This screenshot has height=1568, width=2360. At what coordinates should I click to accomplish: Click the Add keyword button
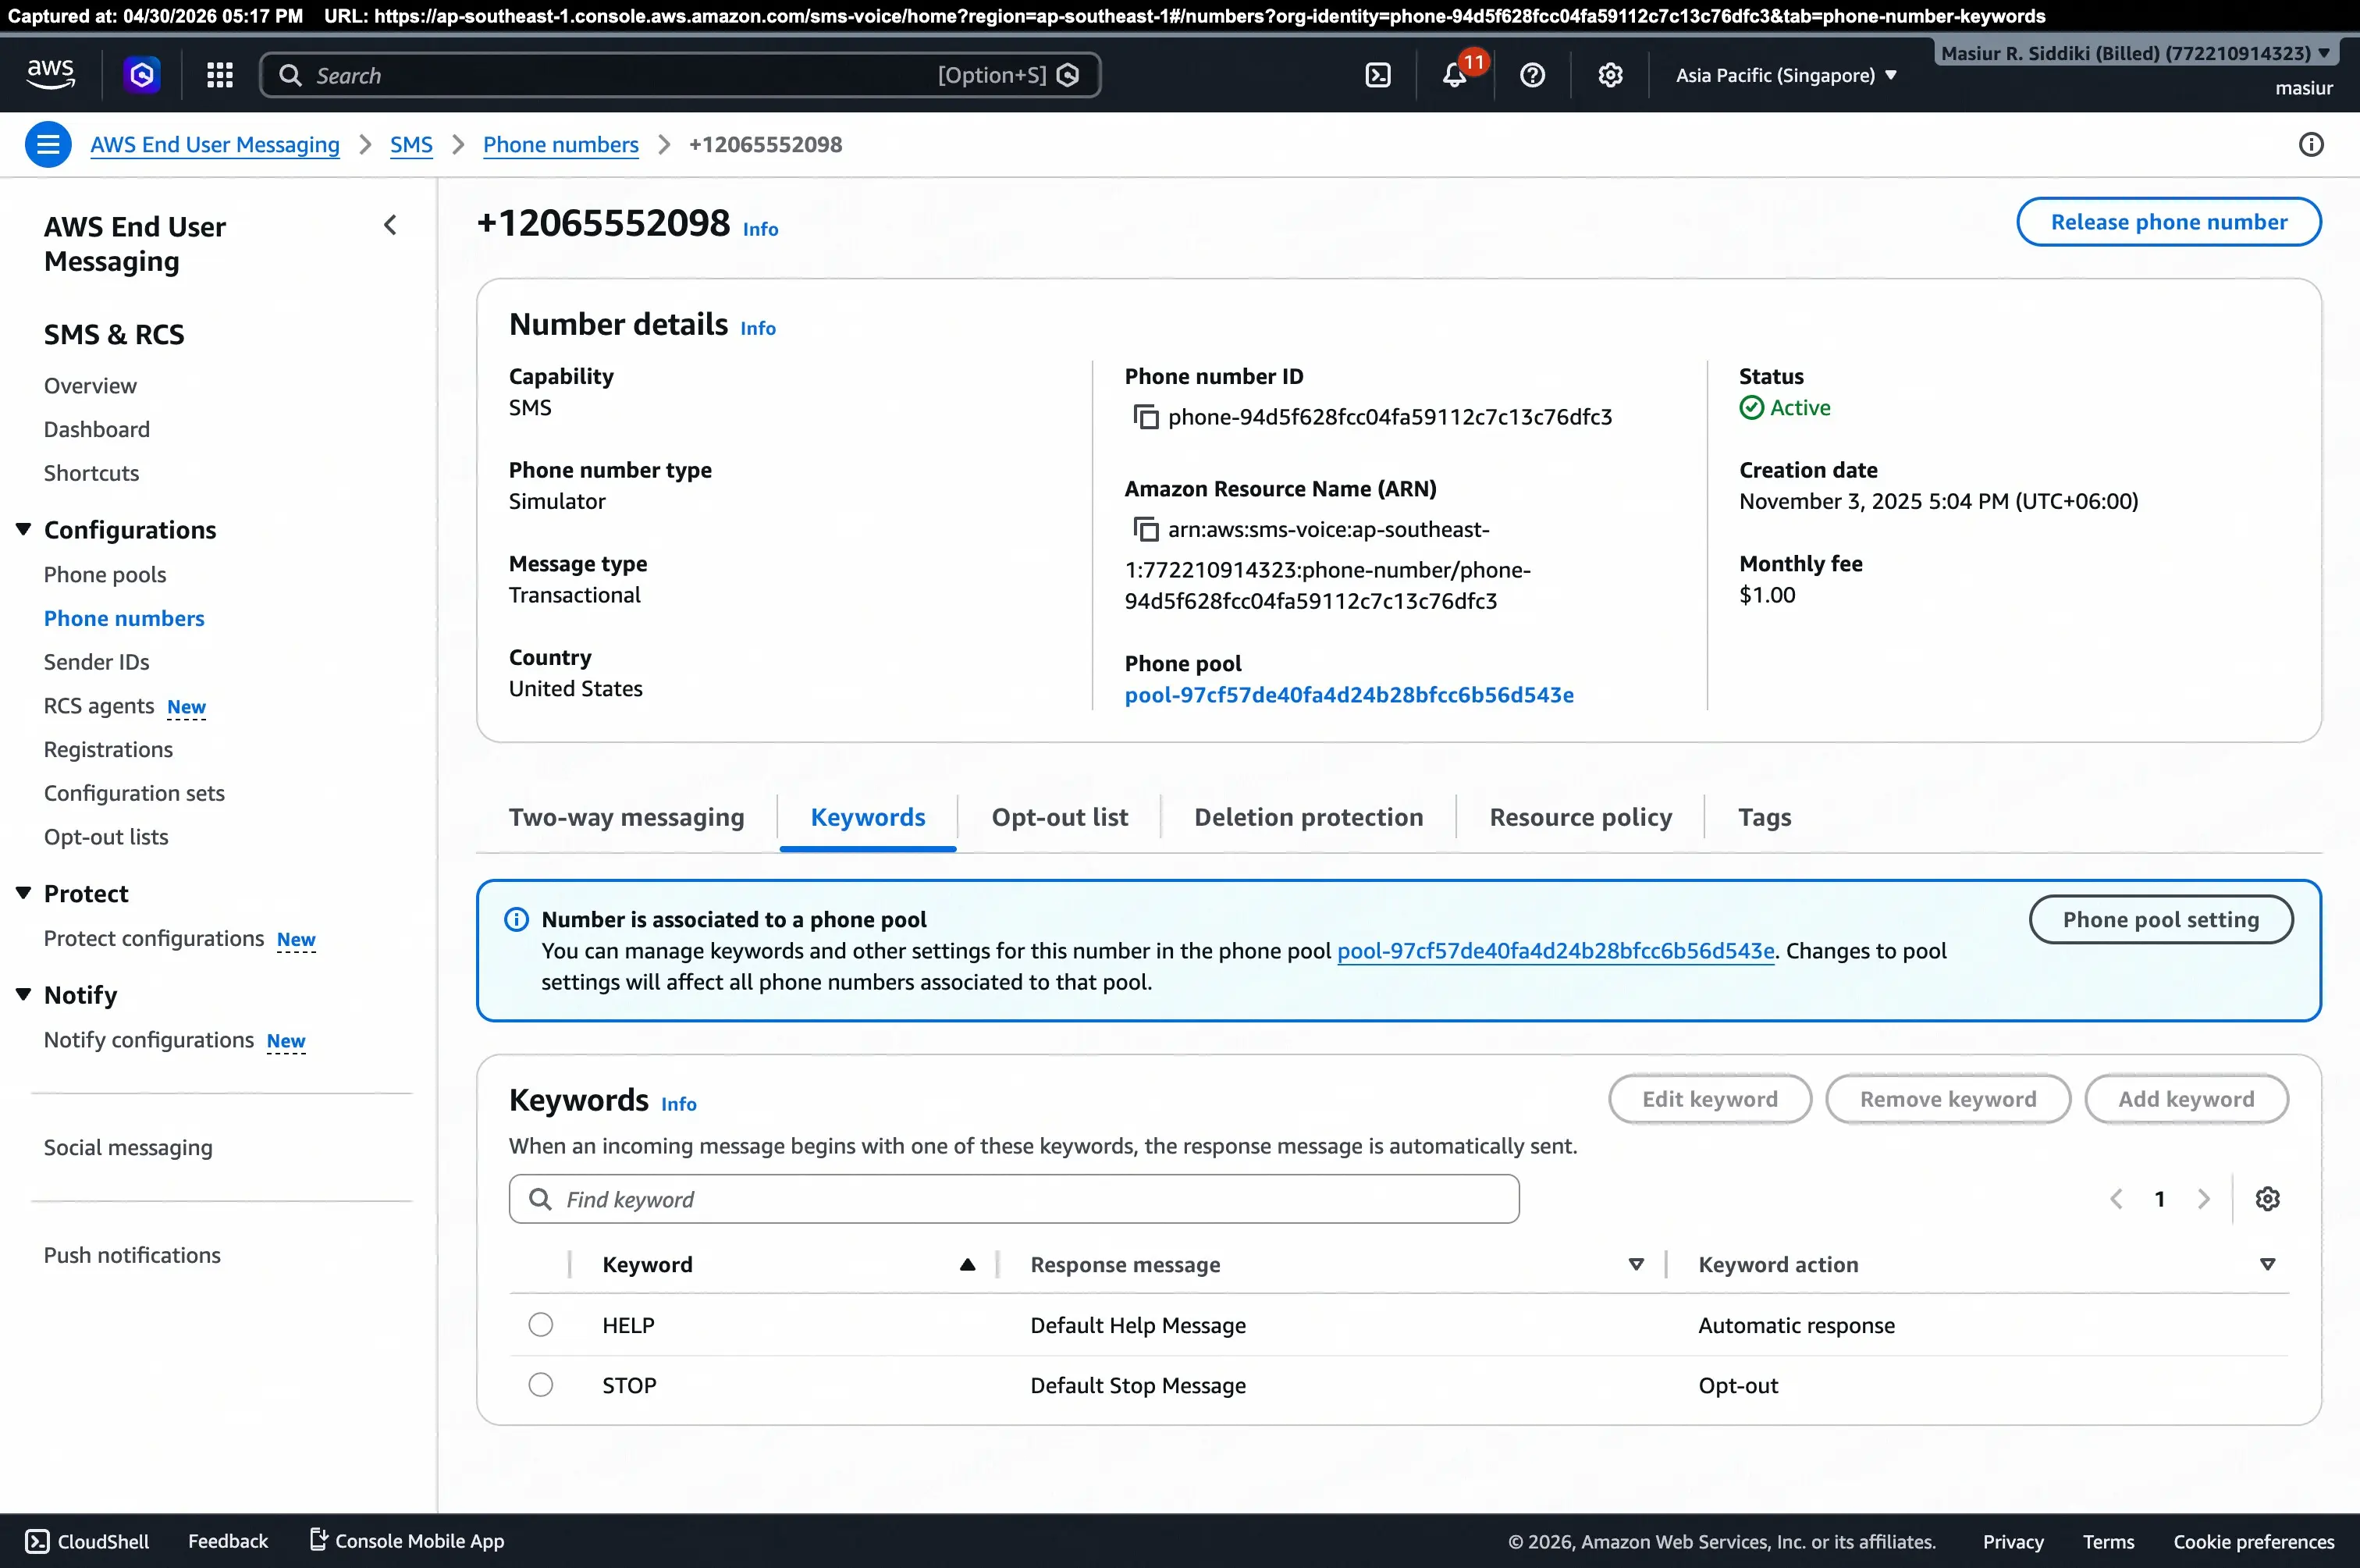2186,1099
